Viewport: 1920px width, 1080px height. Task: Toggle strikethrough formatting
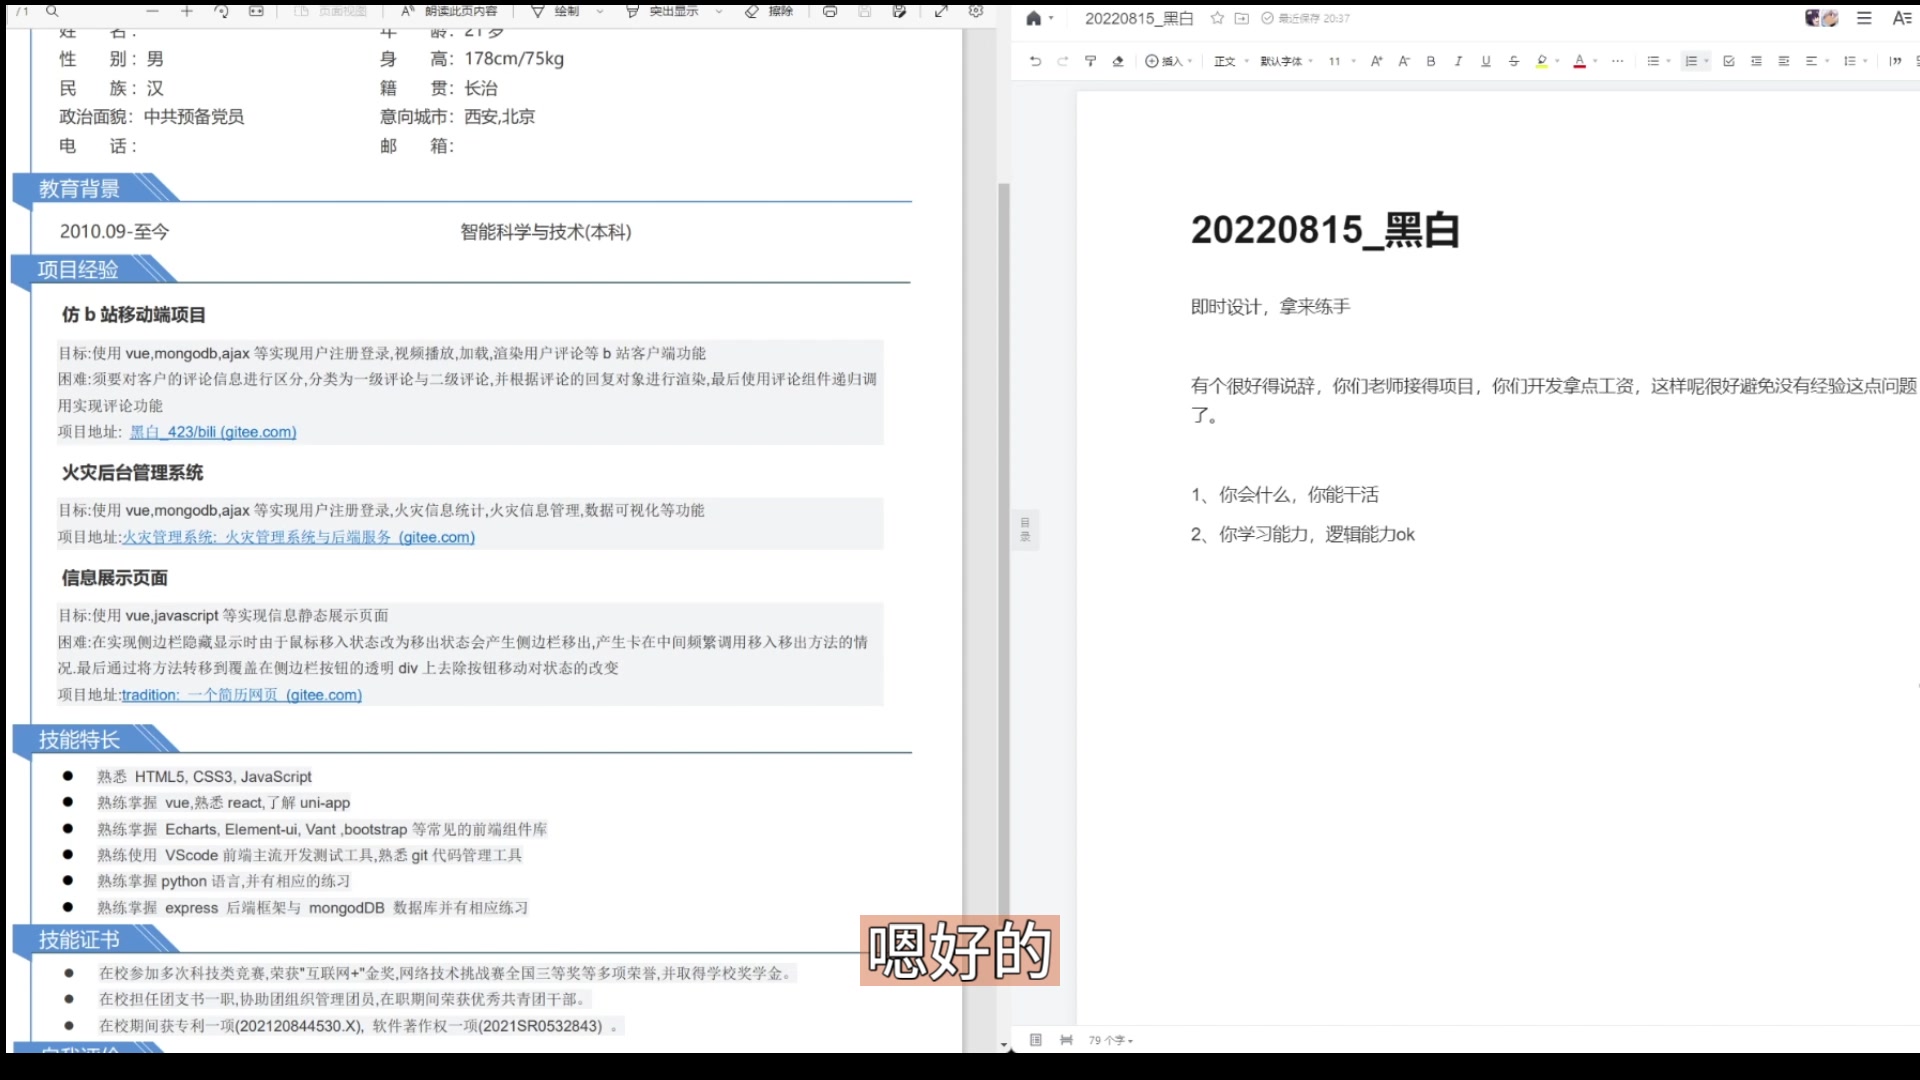pyautogui.click(x=1514, y=61)
